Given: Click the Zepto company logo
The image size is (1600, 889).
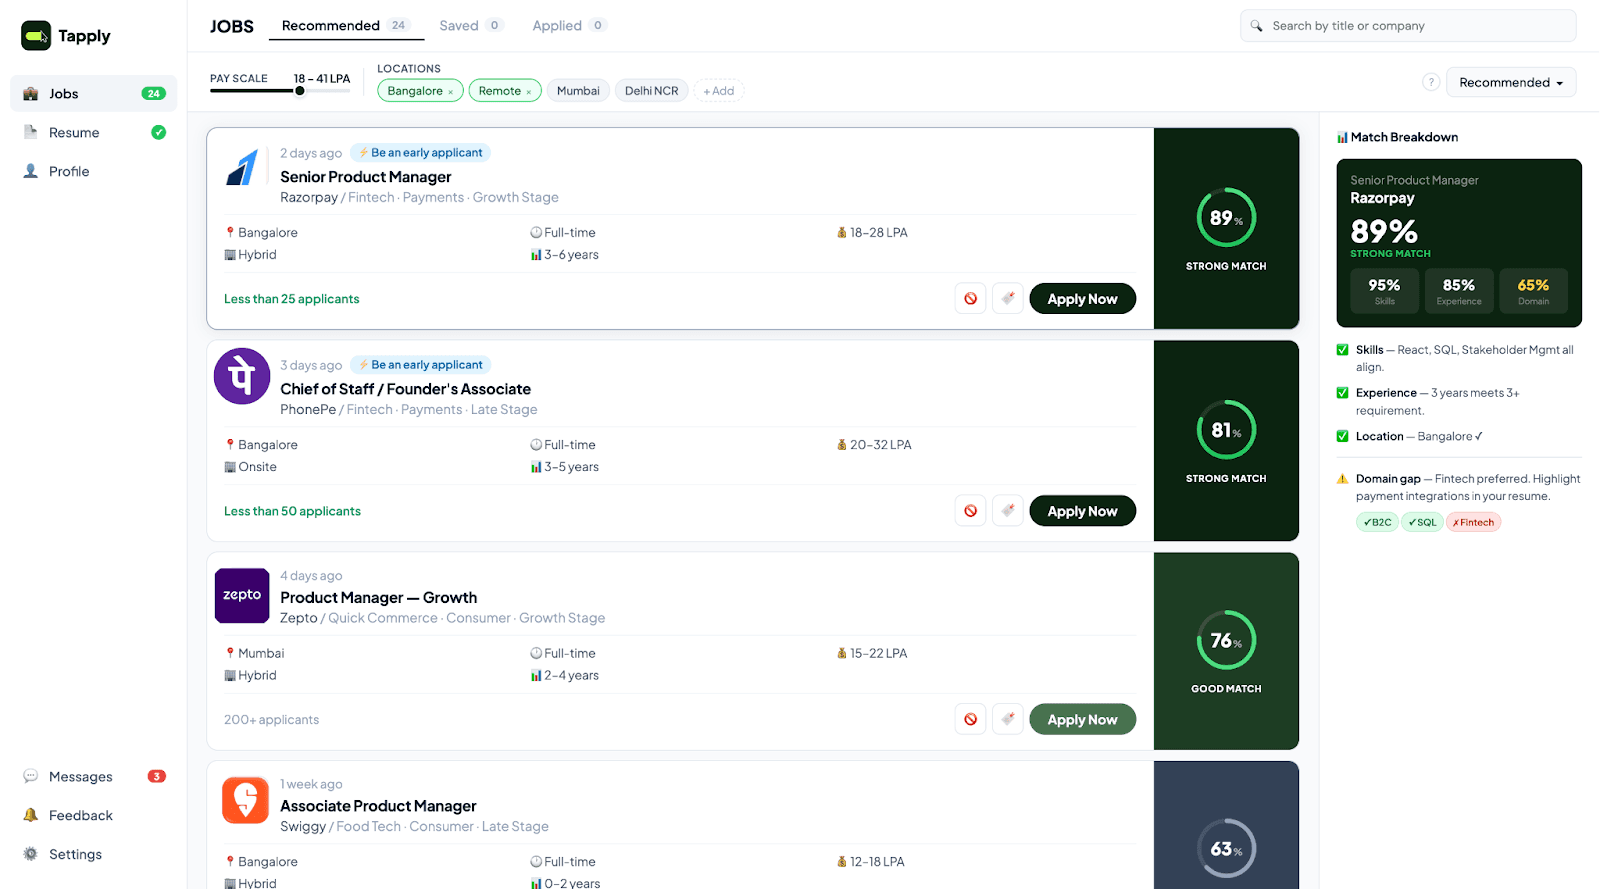Looking at the screenshot, I should [242, 596].
